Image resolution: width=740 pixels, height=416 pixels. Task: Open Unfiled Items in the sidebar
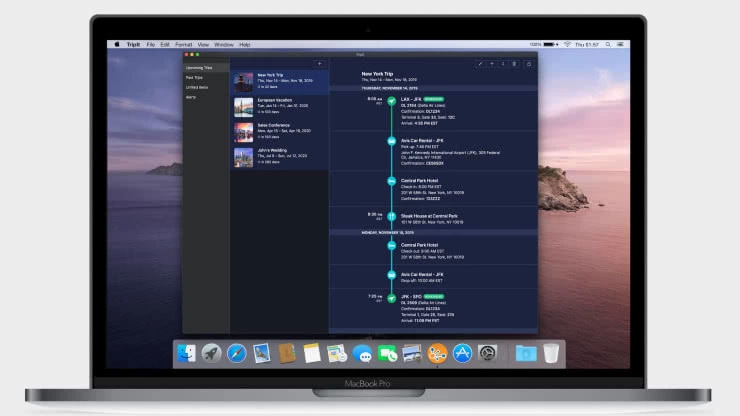197,87
